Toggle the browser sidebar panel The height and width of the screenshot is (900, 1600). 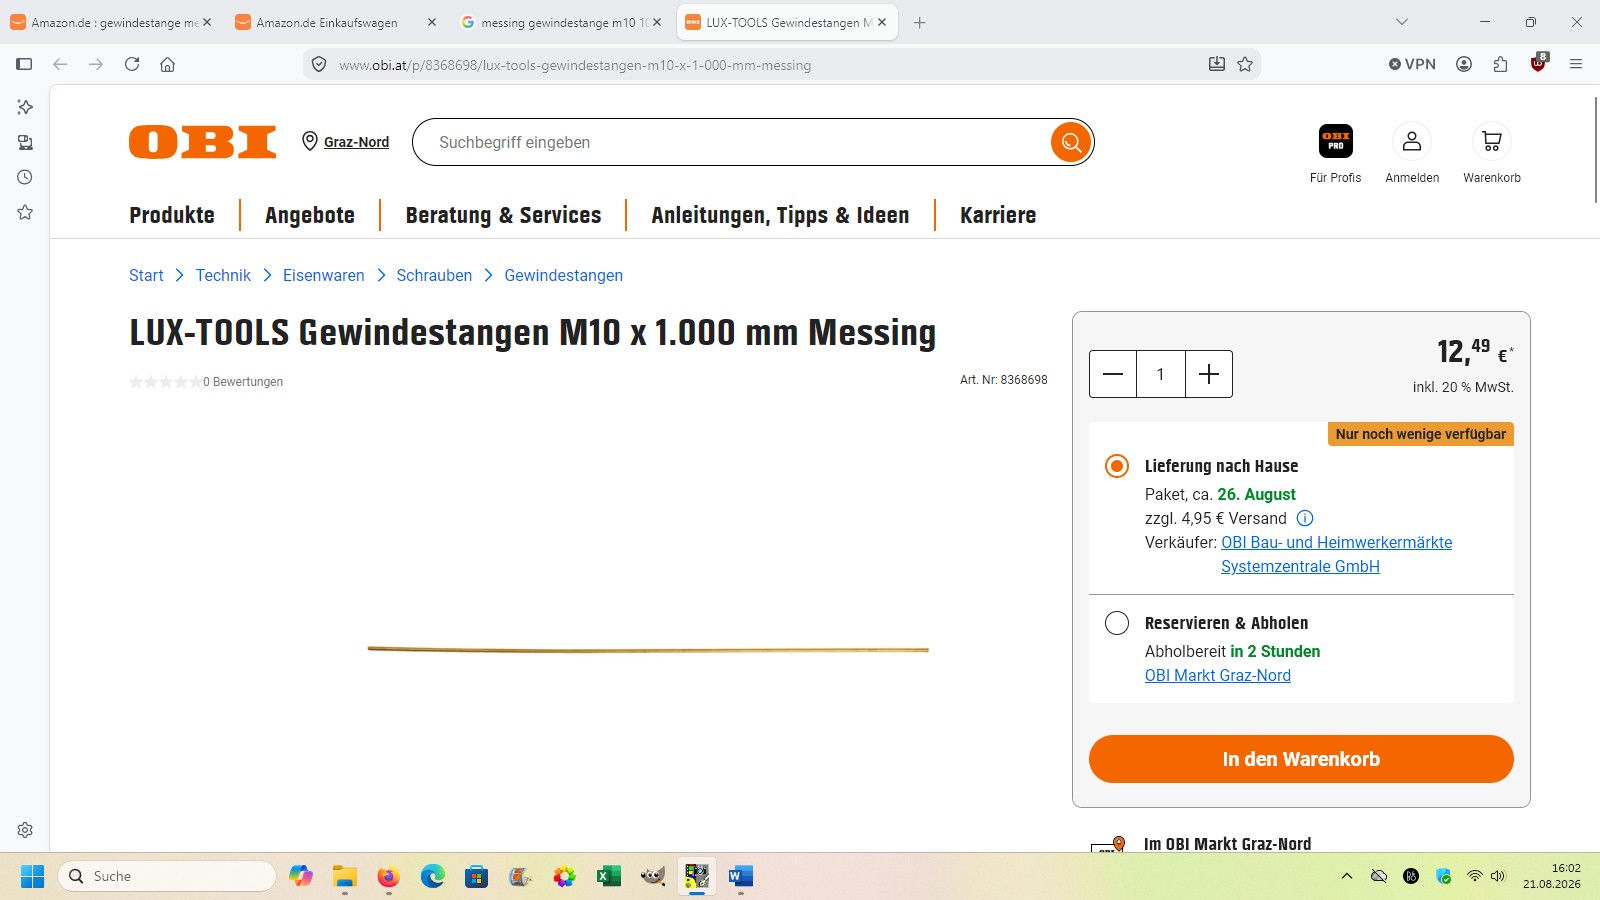click(x=25, y=64)
